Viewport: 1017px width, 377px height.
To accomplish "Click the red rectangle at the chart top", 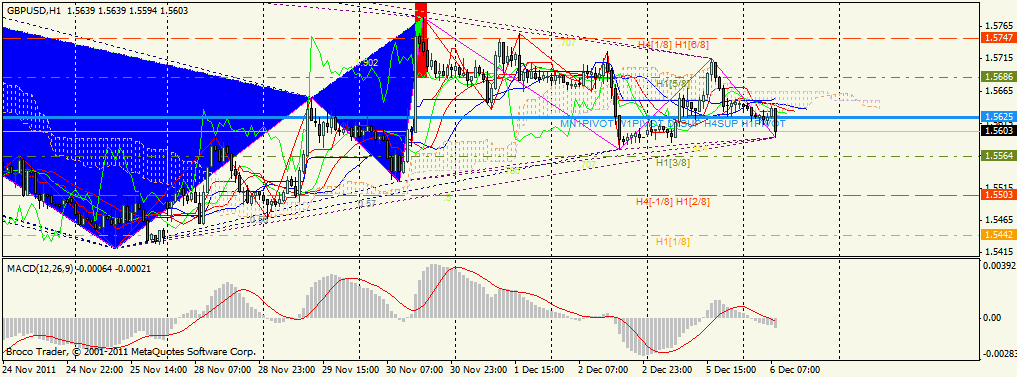I will click(x=421, y=39).
